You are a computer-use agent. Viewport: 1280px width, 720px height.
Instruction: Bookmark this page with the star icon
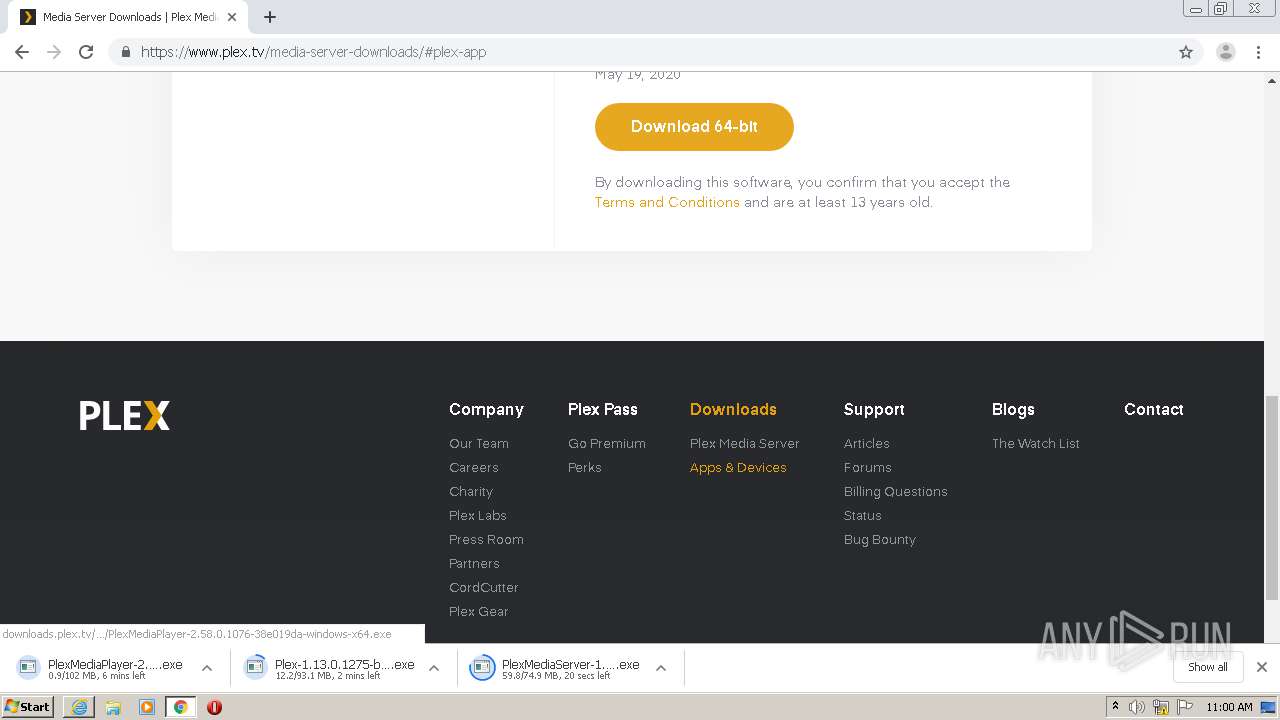[x=1186, y=52]
